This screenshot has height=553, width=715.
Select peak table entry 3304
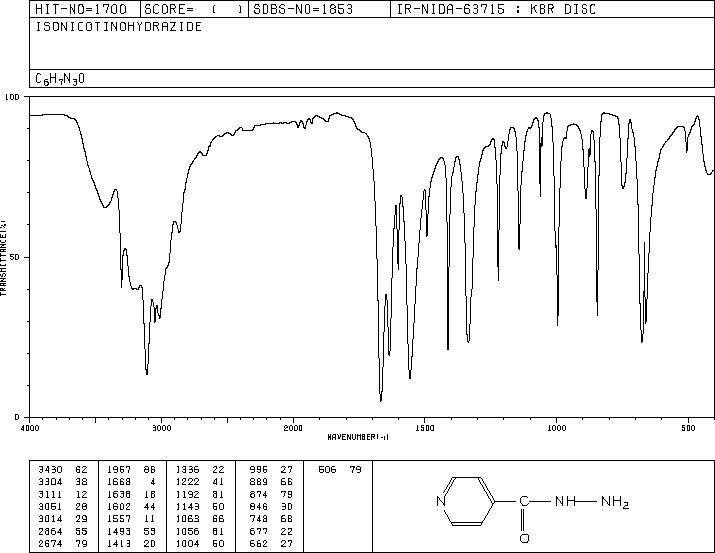click(62, 482)
